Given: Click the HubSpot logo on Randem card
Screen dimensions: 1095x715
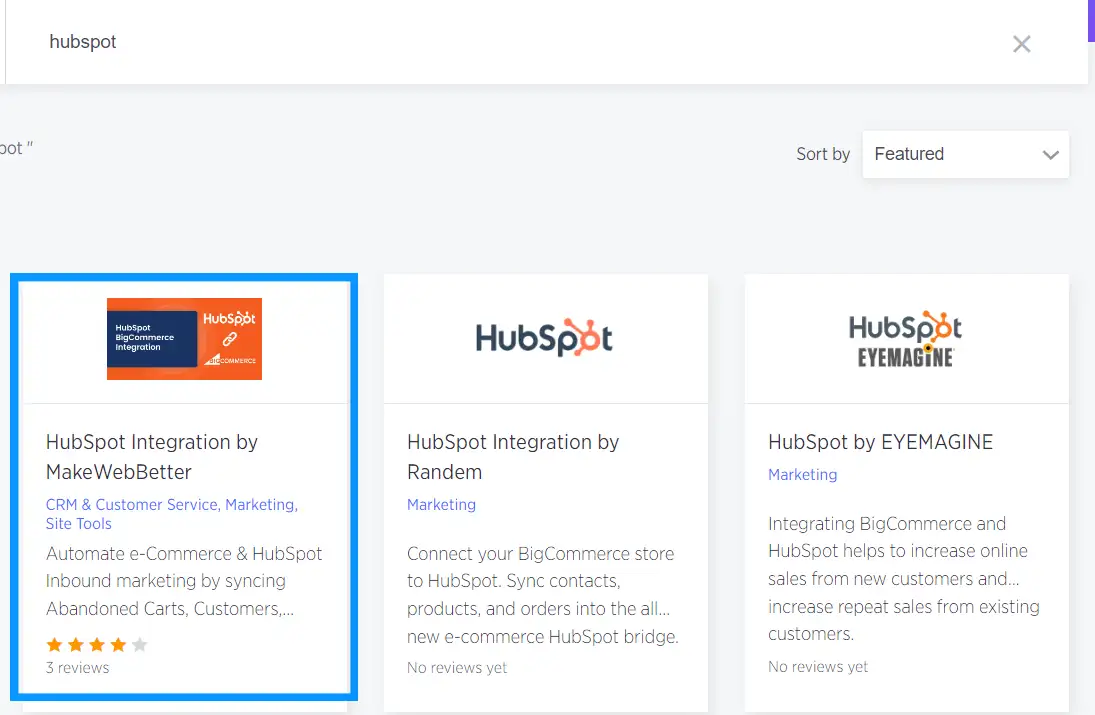Looking at the screenshot, I should 544,339.
